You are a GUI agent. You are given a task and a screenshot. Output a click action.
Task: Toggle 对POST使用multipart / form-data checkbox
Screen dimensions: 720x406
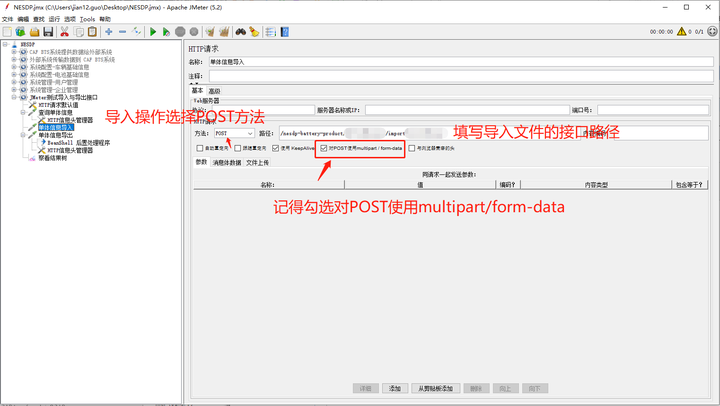324,148
